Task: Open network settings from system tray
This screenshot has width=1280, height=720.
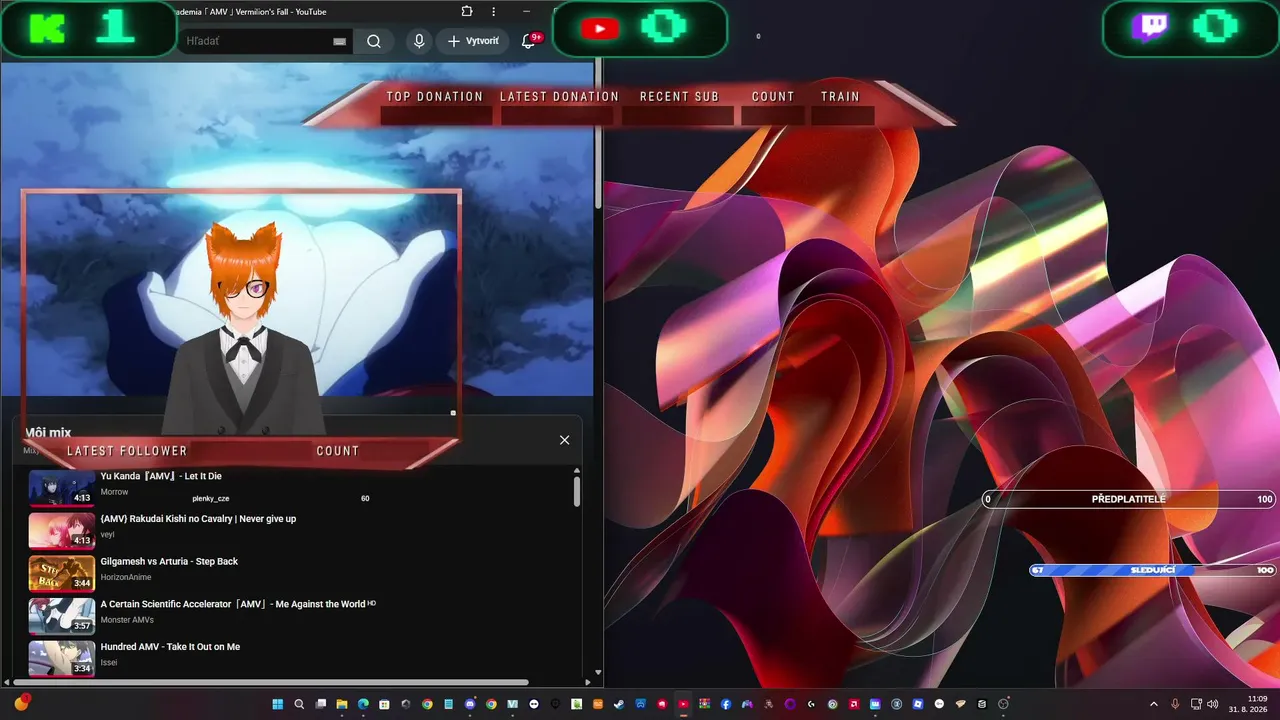Action: click(1196, 704)
